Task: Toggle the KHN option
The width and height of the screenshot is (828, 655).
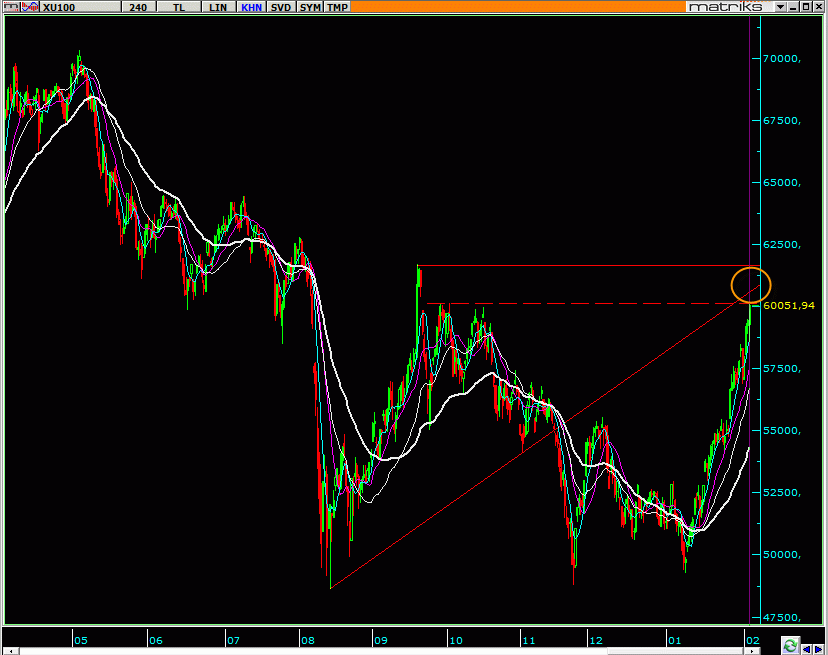Action: (250, 7)
